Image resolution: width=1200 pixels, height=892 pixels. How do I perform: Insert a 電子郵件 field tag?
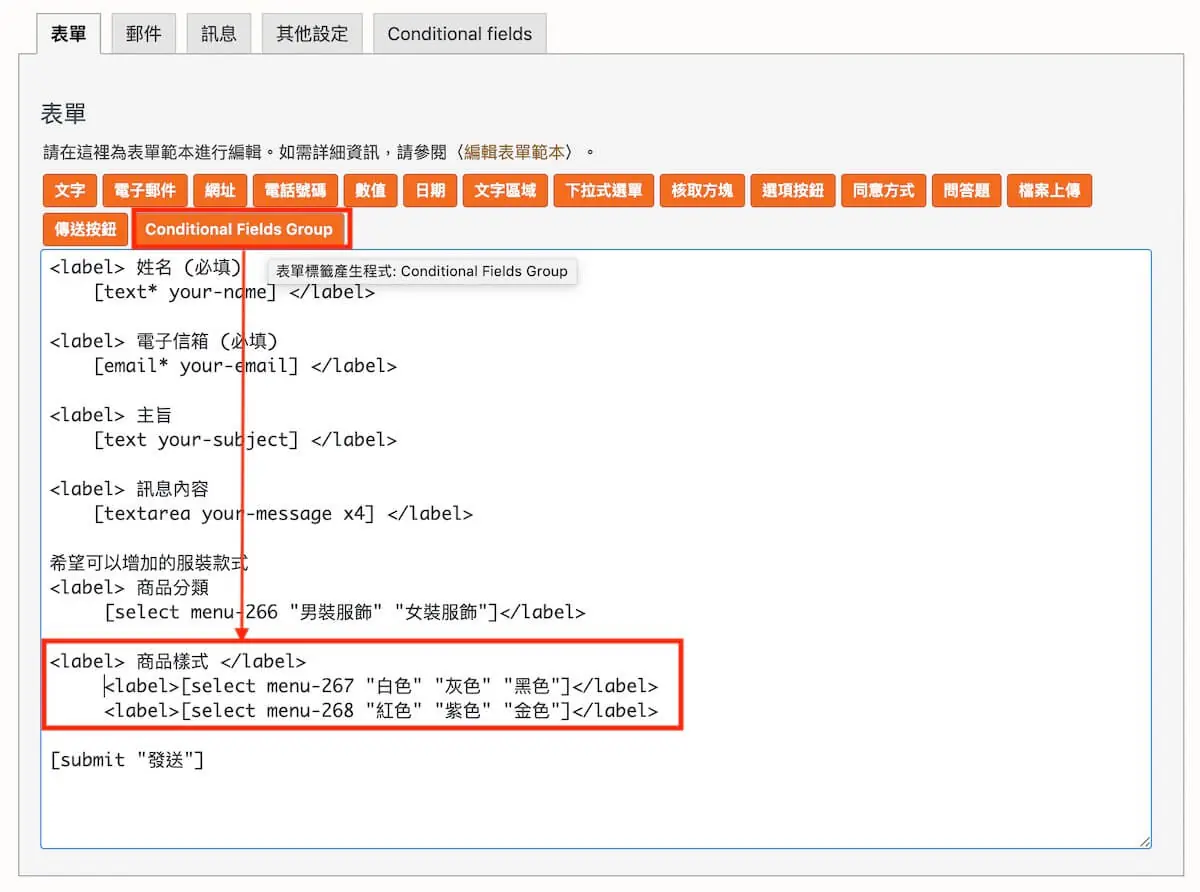[145, 190]
